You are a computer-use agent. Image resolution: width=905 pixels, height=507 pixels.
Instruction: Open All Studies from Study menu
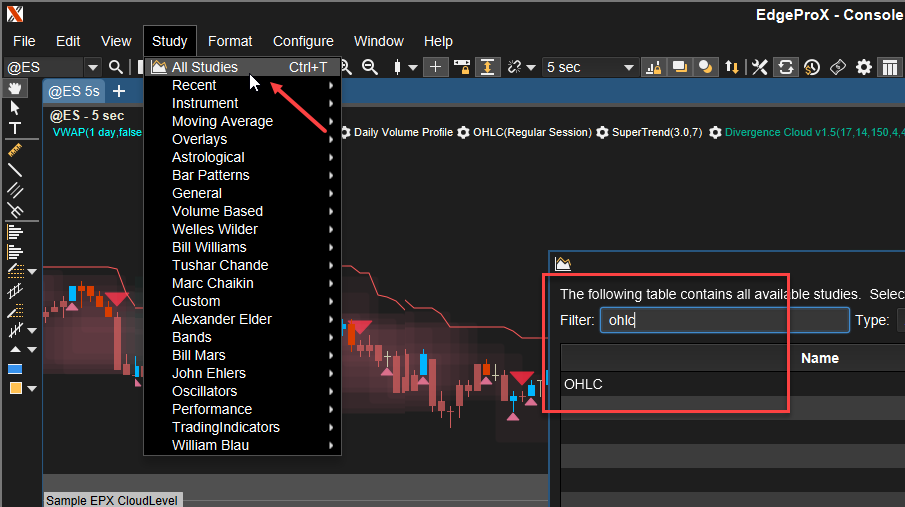pyautogui.click(x=204, y=67)
